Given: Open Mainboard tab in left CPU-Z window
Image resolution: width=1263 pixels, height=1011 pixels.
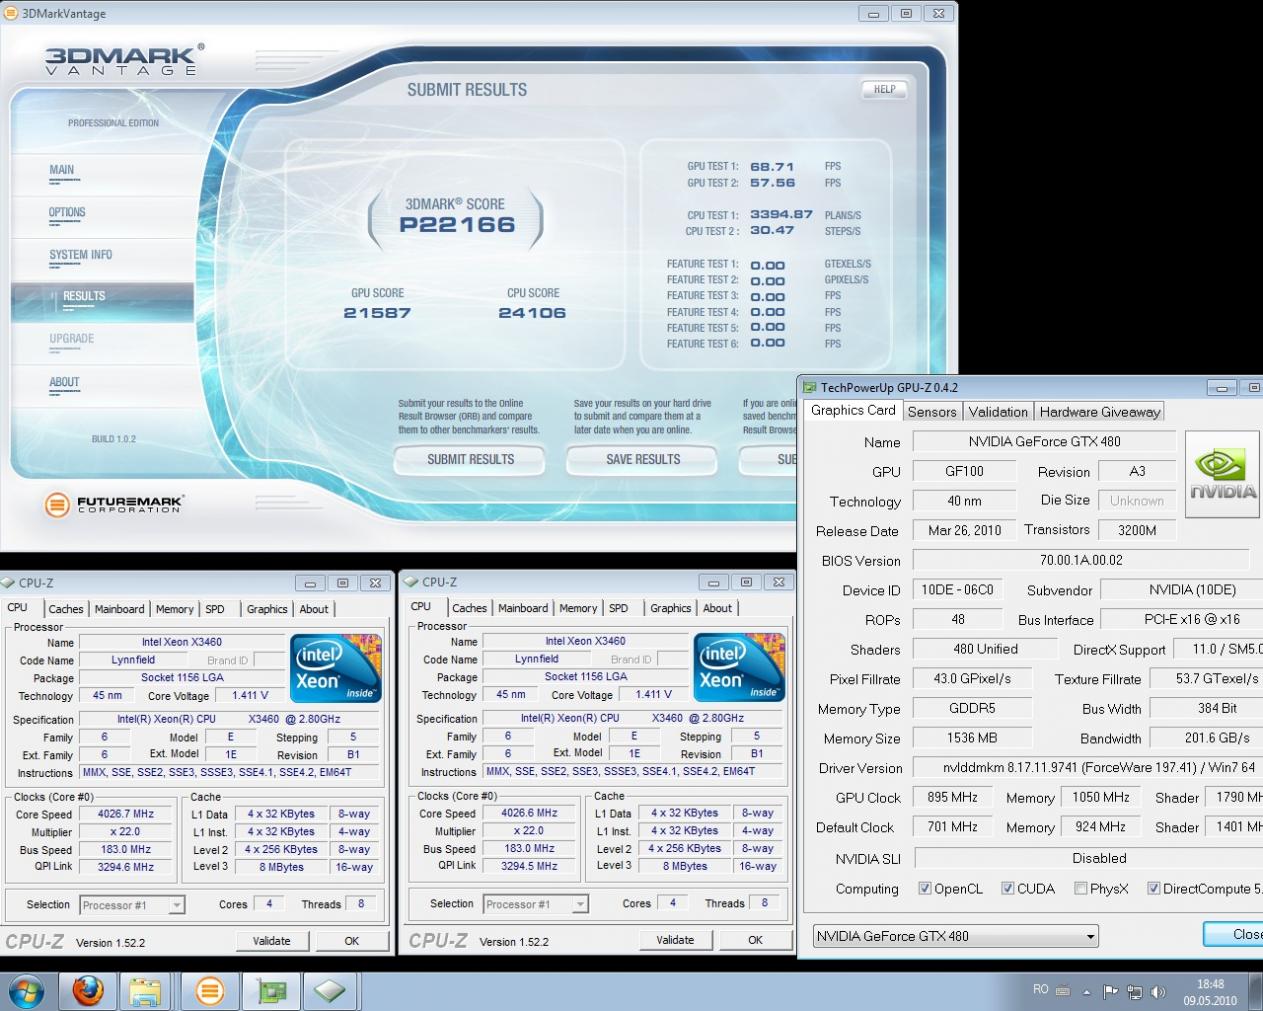Looking at the screenshot, I should pyautogui.click(x=119, y=609).
